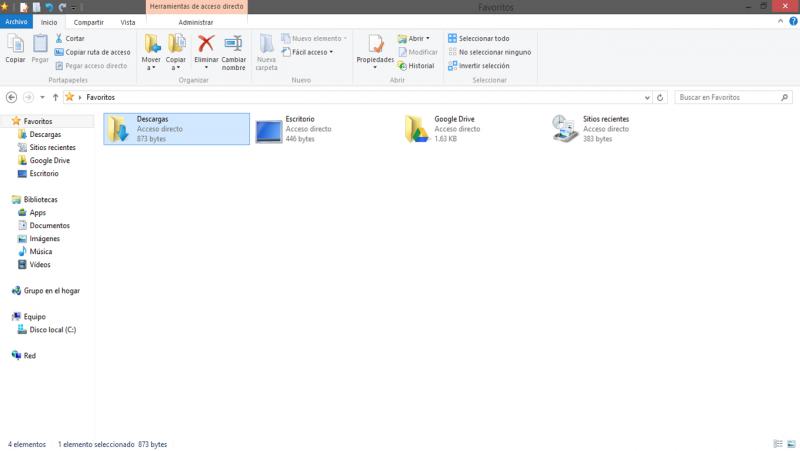
Task: Click the Propiedades icon in ribbon
Action: click(375, 43)
